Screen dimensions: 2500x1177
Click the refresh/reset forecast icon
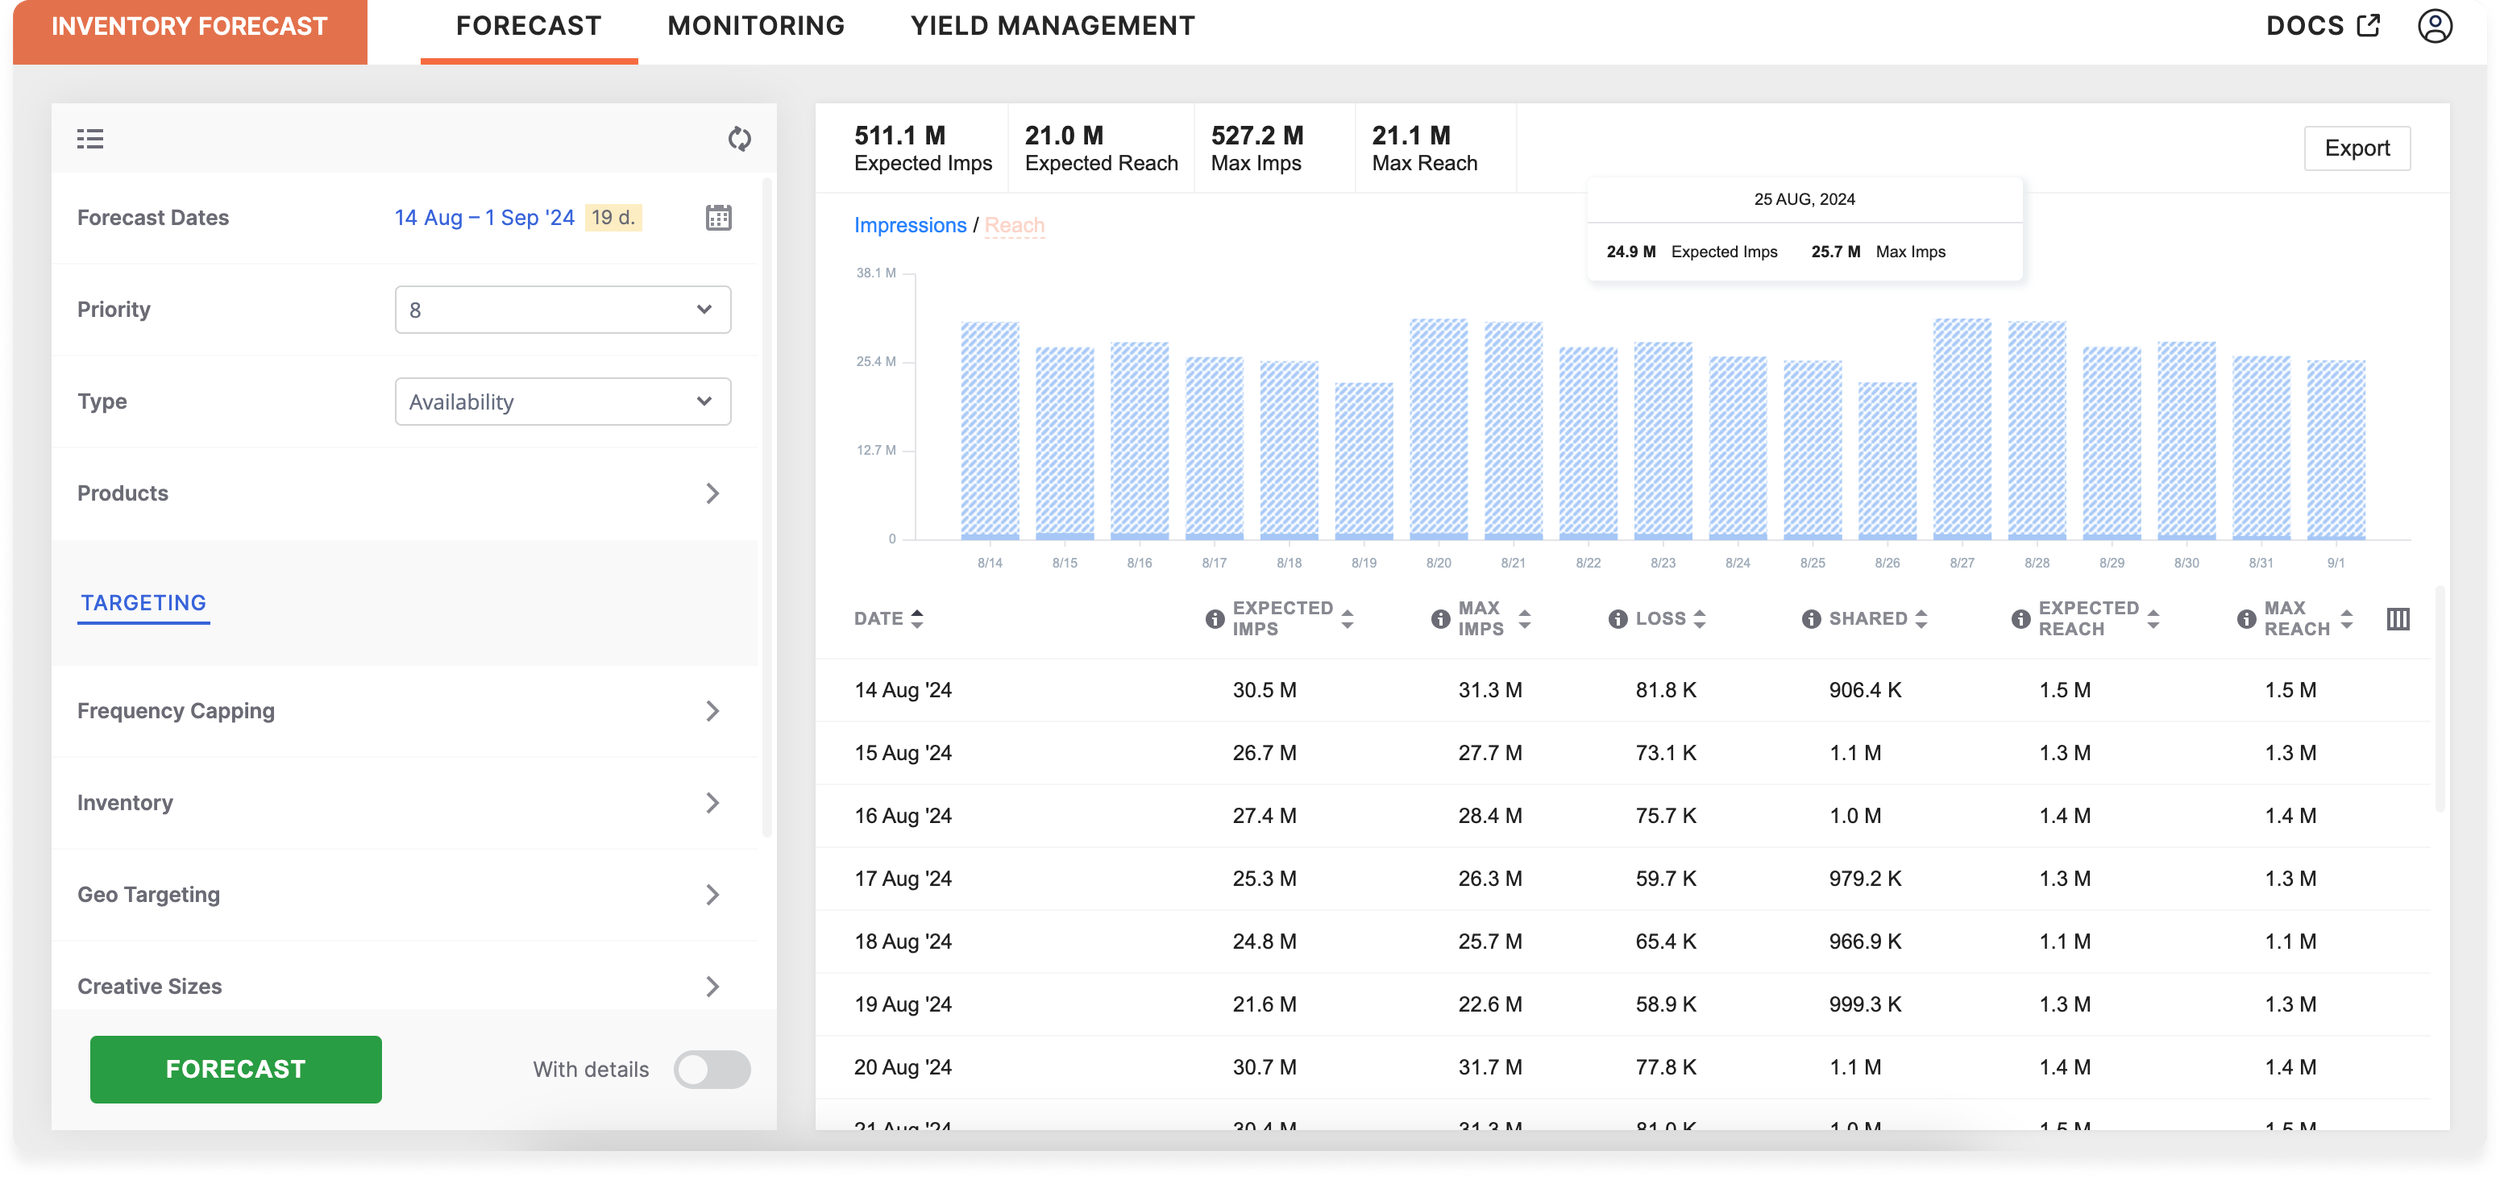[x=739, y=139]
